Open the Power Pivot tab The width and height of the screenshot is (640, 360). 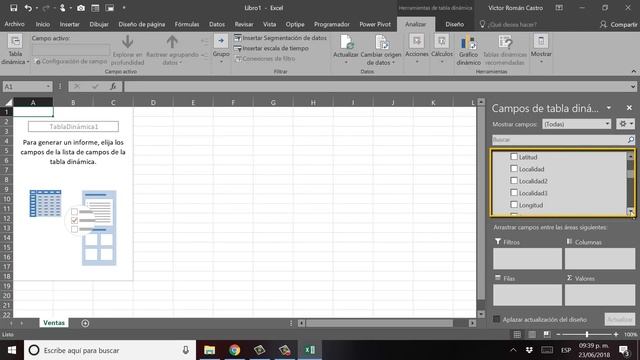point(375,24)
